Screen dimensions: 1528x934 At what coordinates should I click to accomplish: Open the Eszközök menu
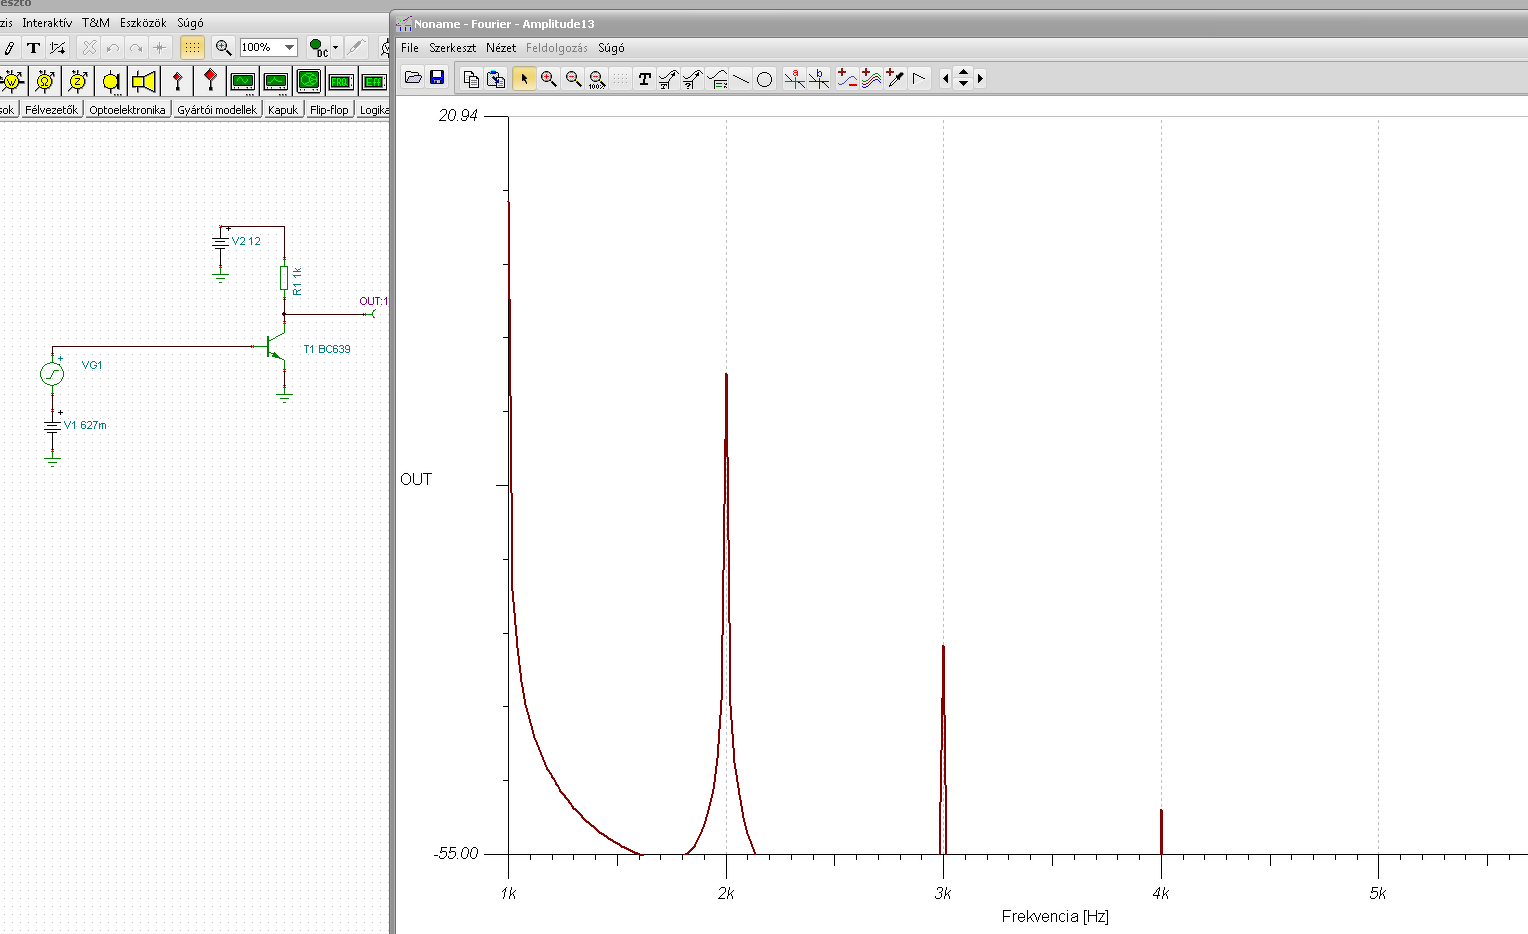[143, 23]
